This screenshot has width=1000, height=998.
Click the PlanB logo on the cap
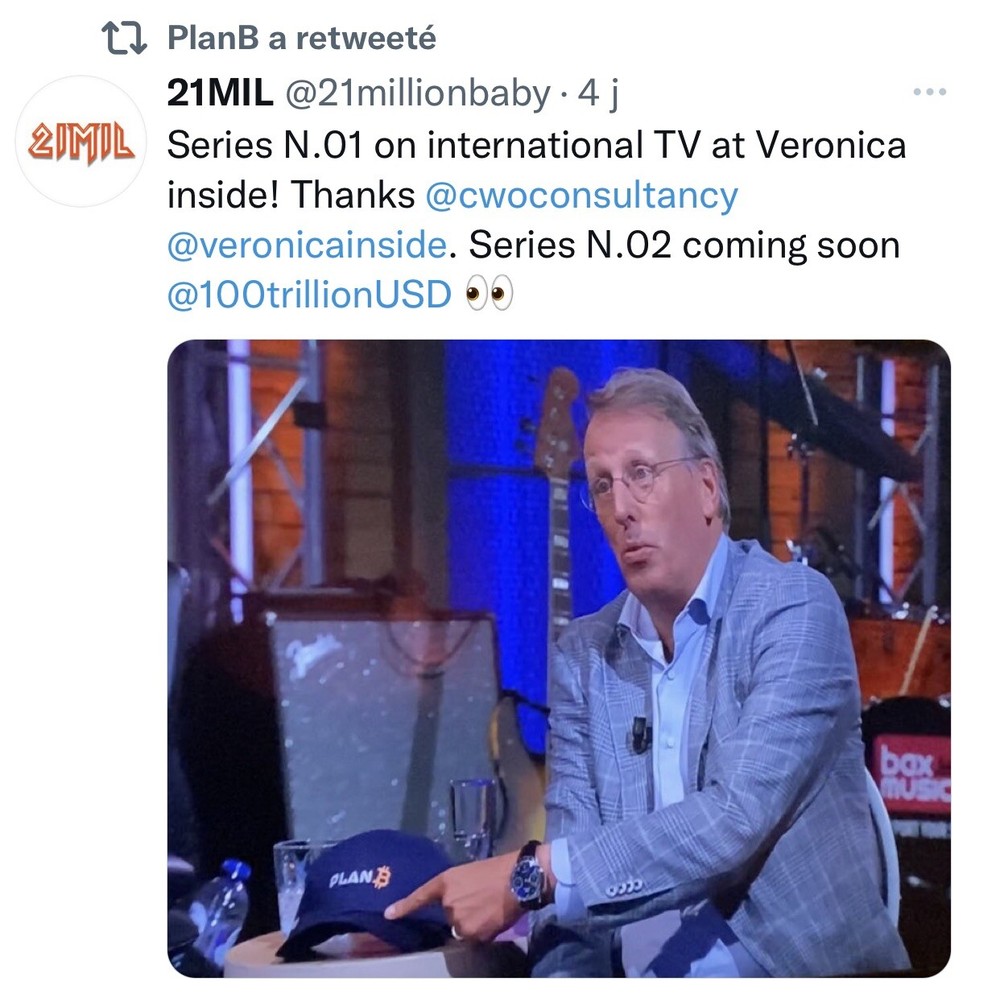tap(360, 877)
